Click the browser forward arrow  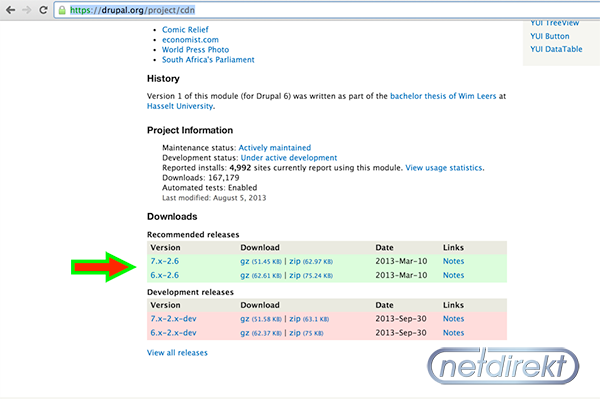[x=27, y=10]
